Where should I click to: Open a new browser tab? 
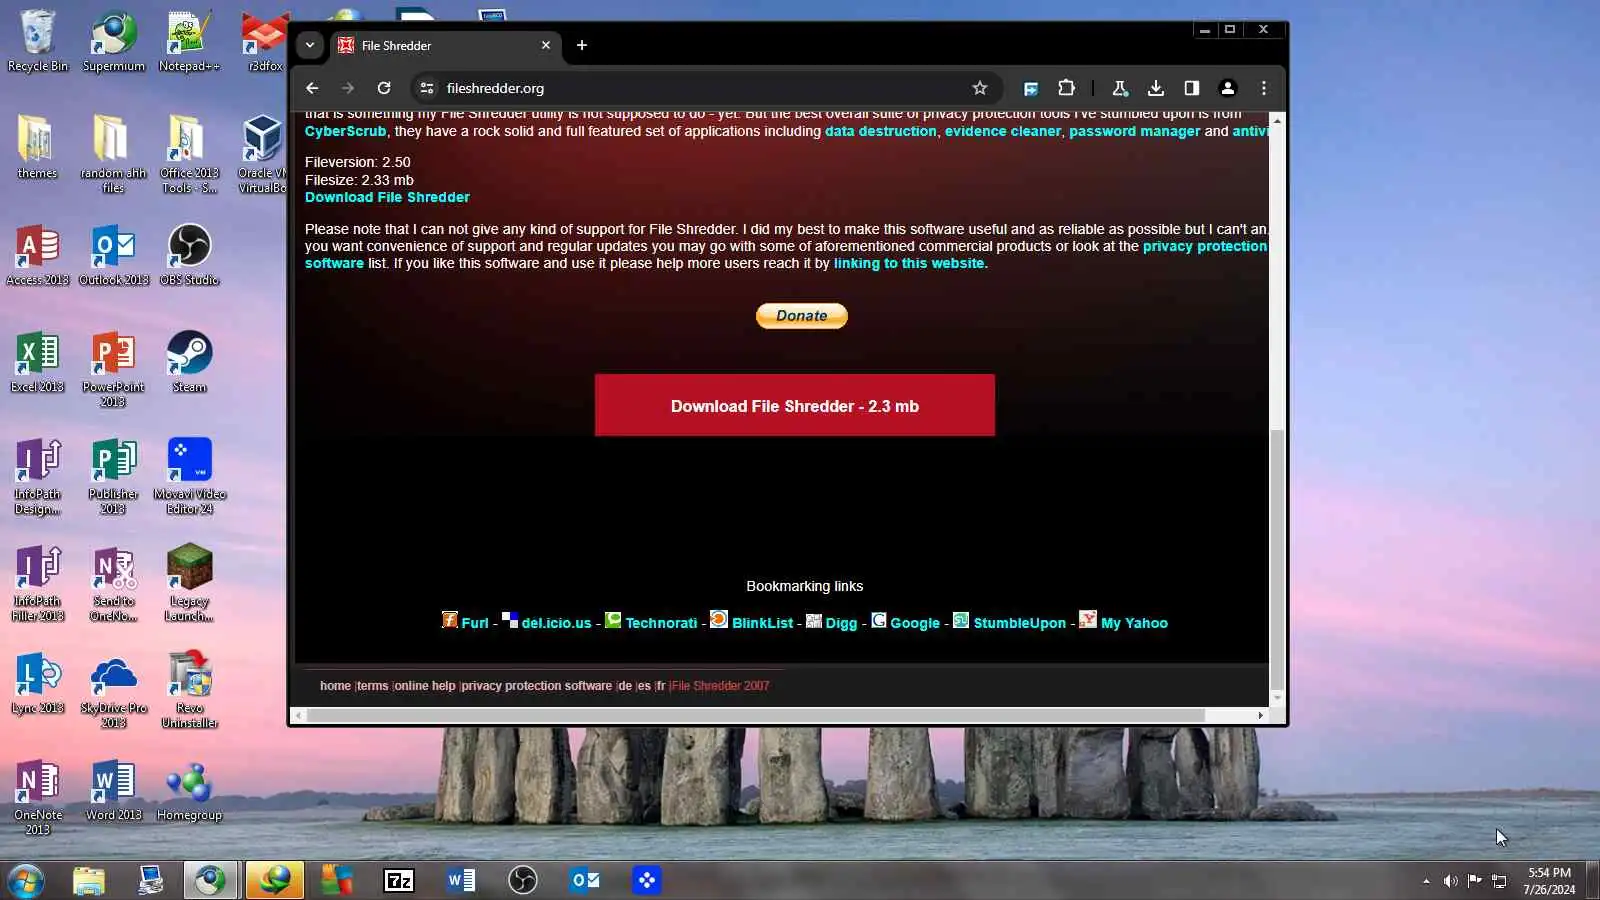click(582, 45)
